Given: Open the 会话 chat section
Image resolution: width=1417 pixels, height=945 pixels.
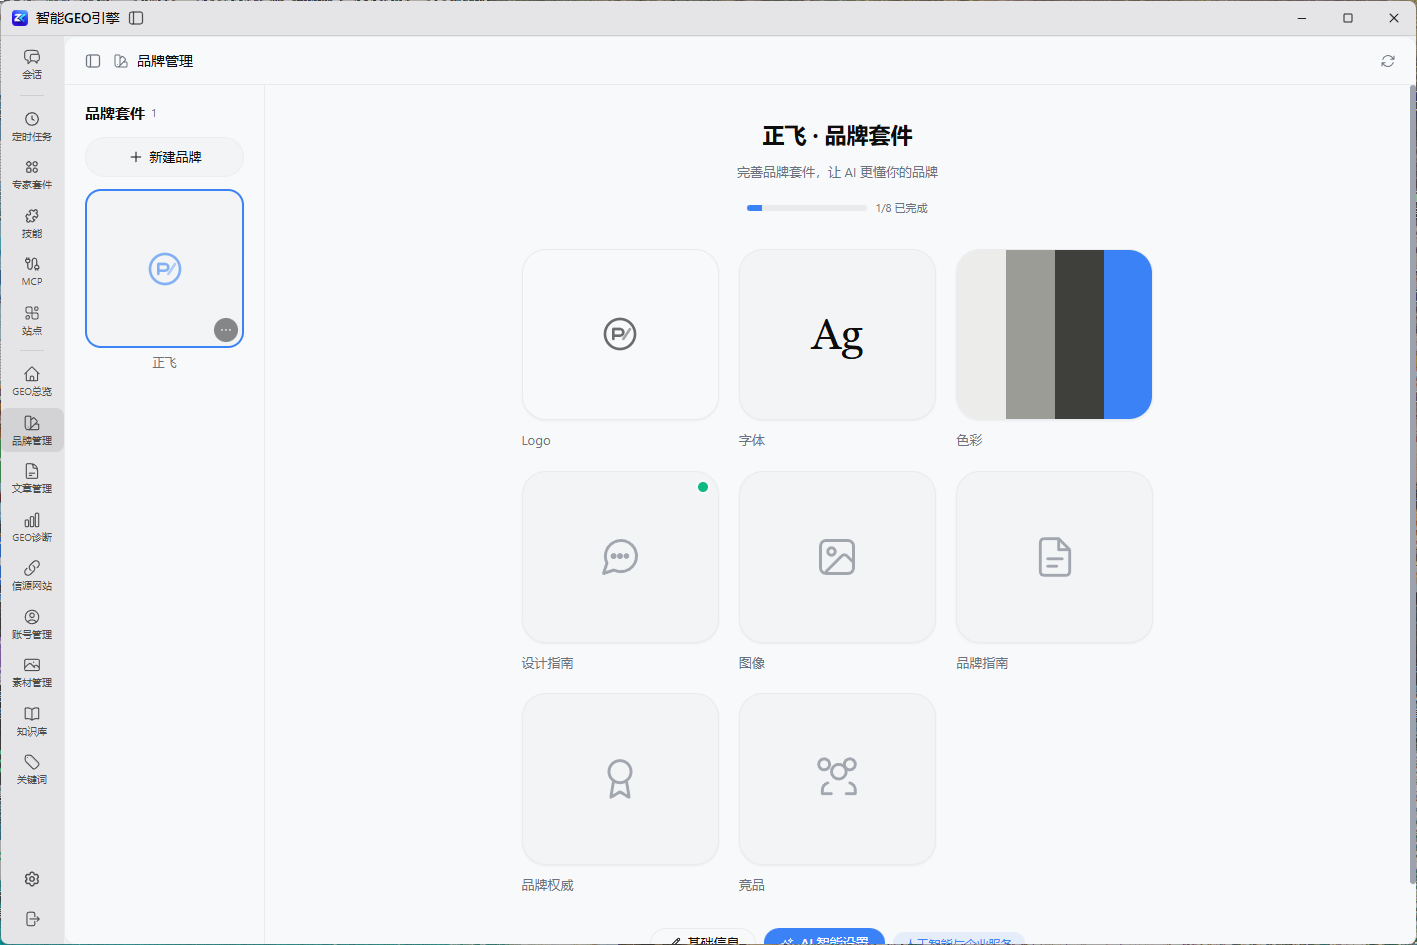Looking at the screenshot, I should (x=32, y=64).
